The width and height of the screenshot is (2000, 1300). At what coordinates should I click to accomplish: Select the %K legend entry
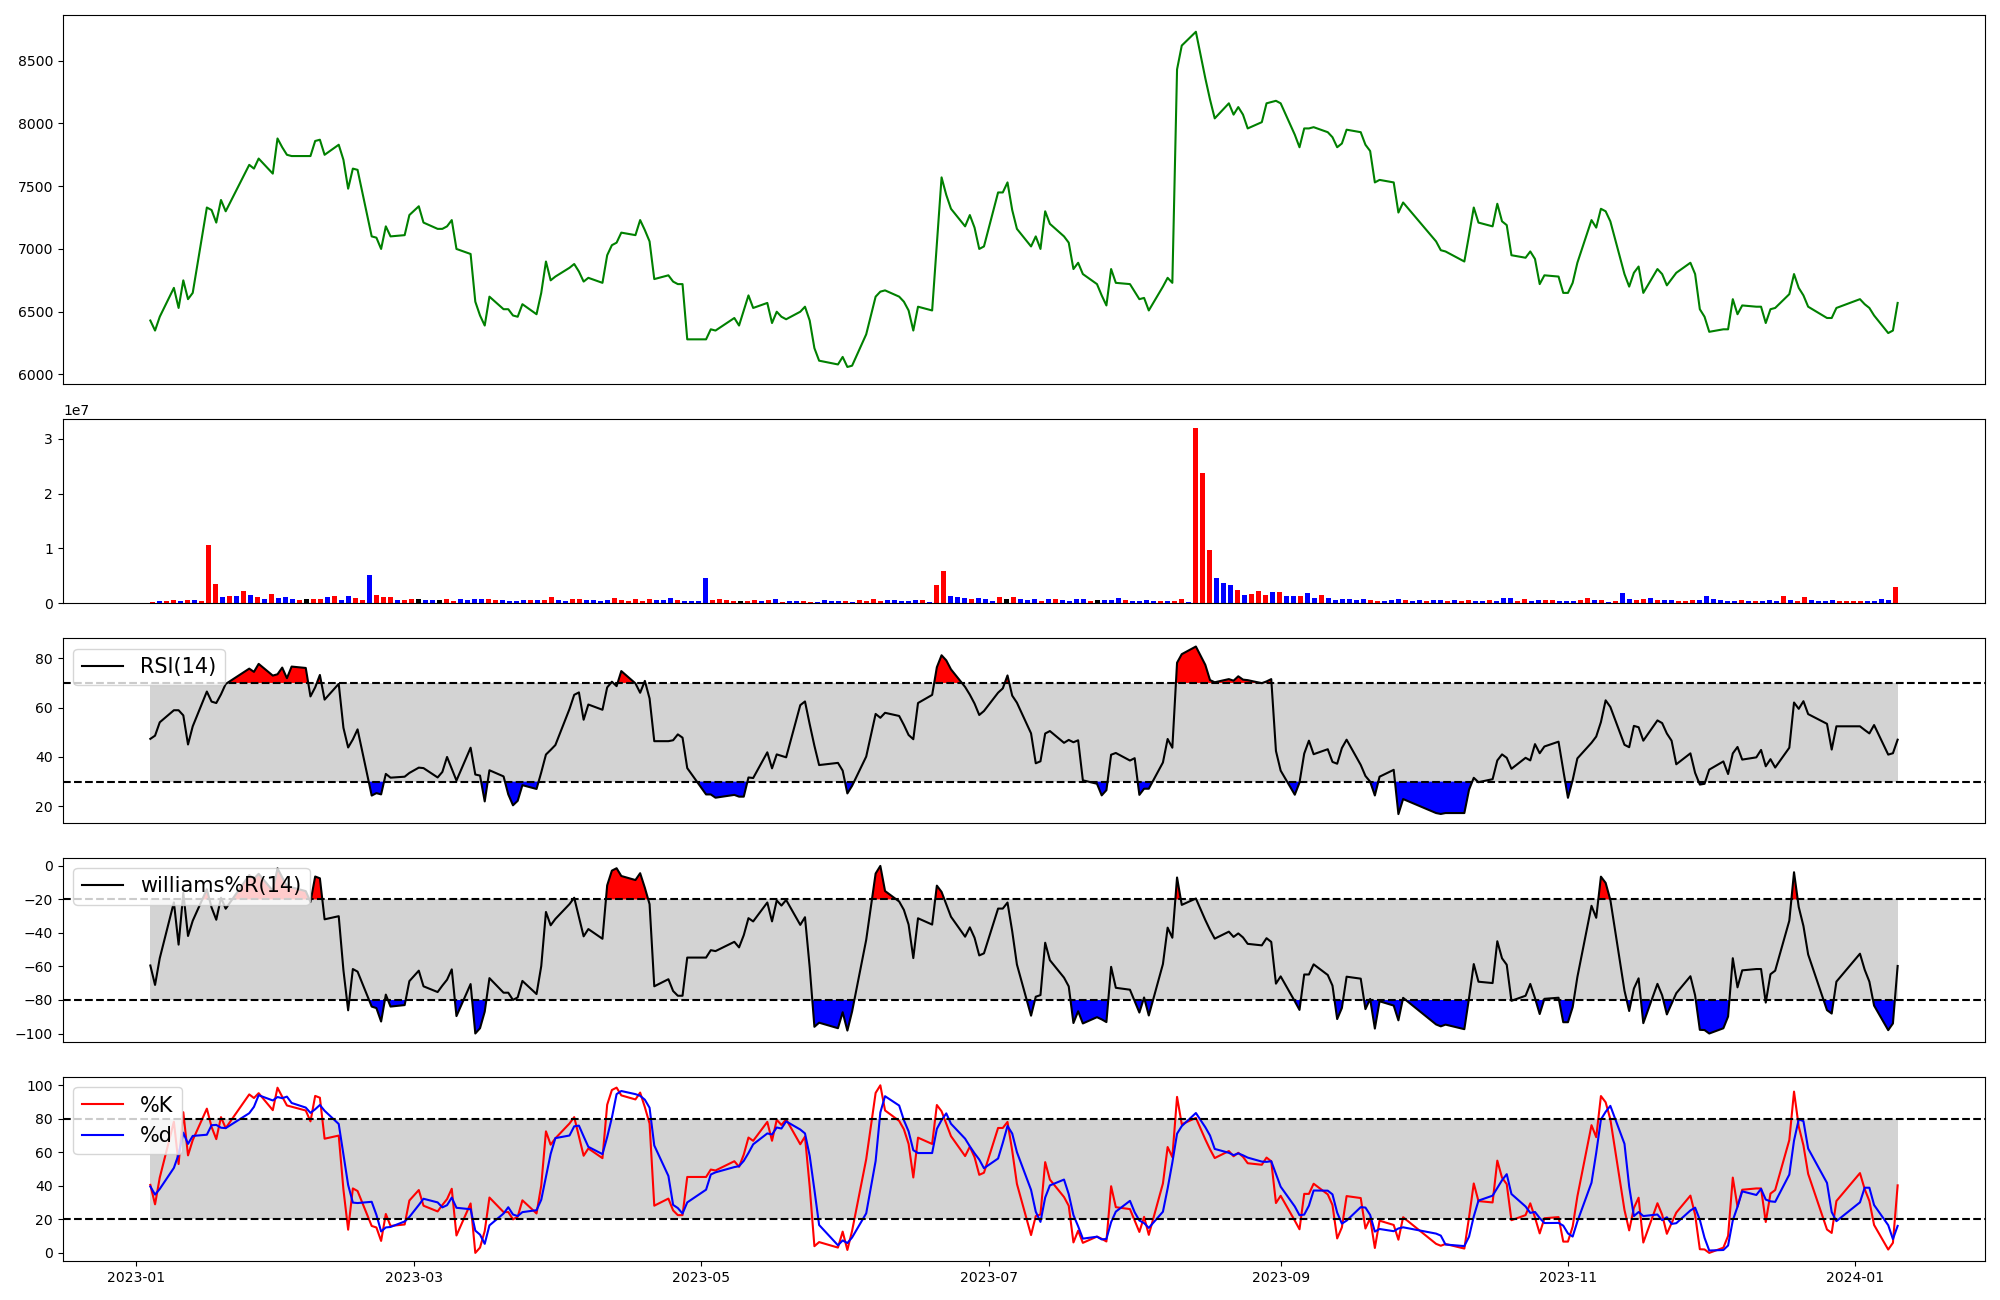[x=156, y=1105]
